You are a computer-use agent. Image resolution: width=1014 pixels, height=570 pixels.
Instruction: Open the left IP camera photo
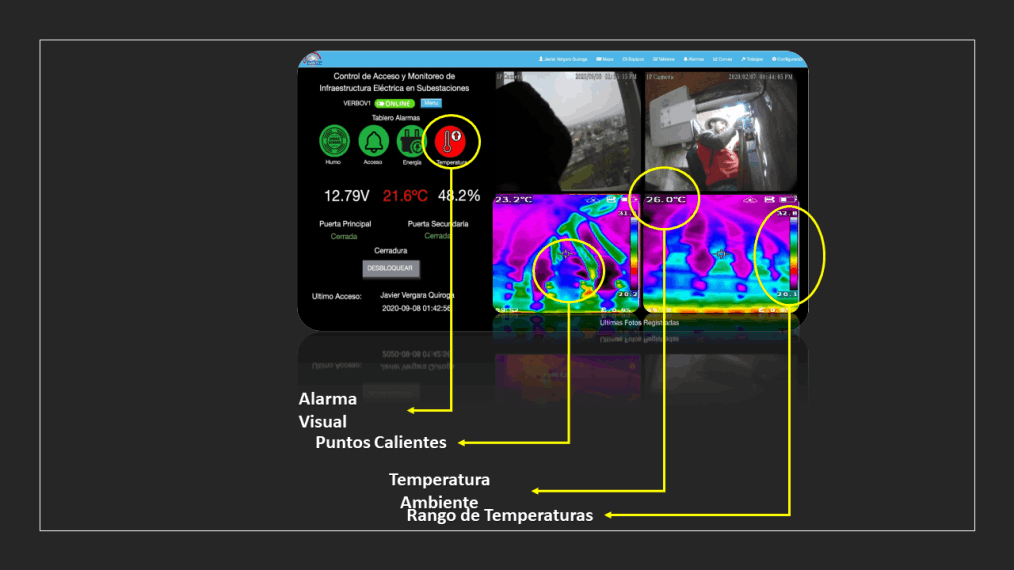click(567, 130)
